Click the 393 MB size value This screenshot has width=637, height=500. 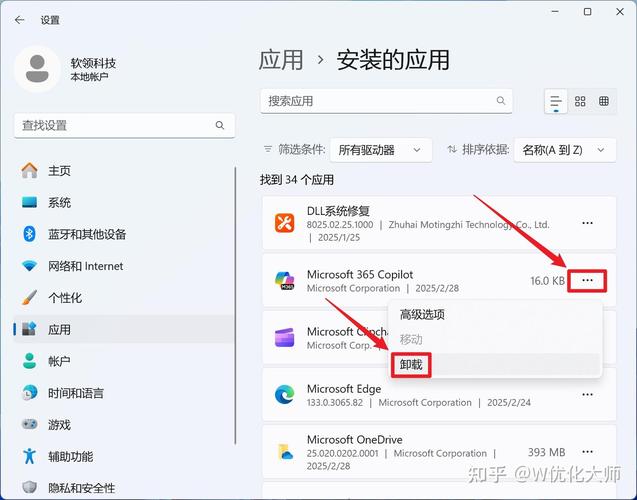[546, 452]
